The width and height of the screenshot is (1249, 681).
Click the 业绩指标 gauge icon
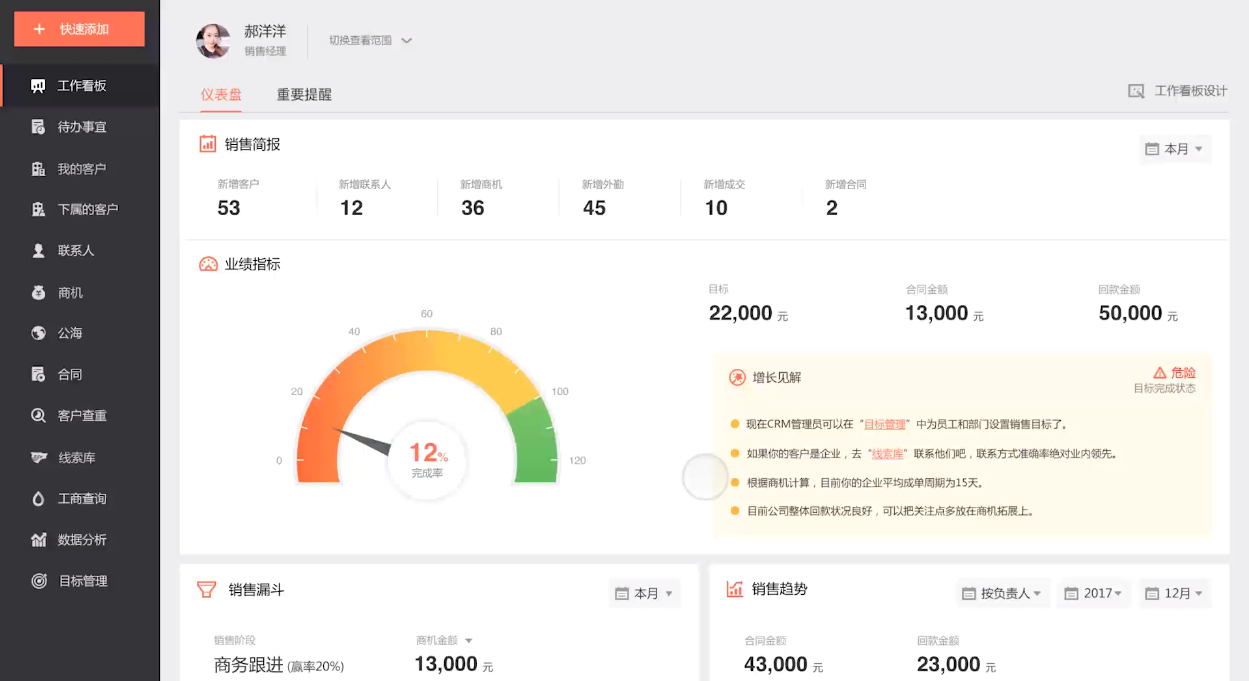coord(208,264)
